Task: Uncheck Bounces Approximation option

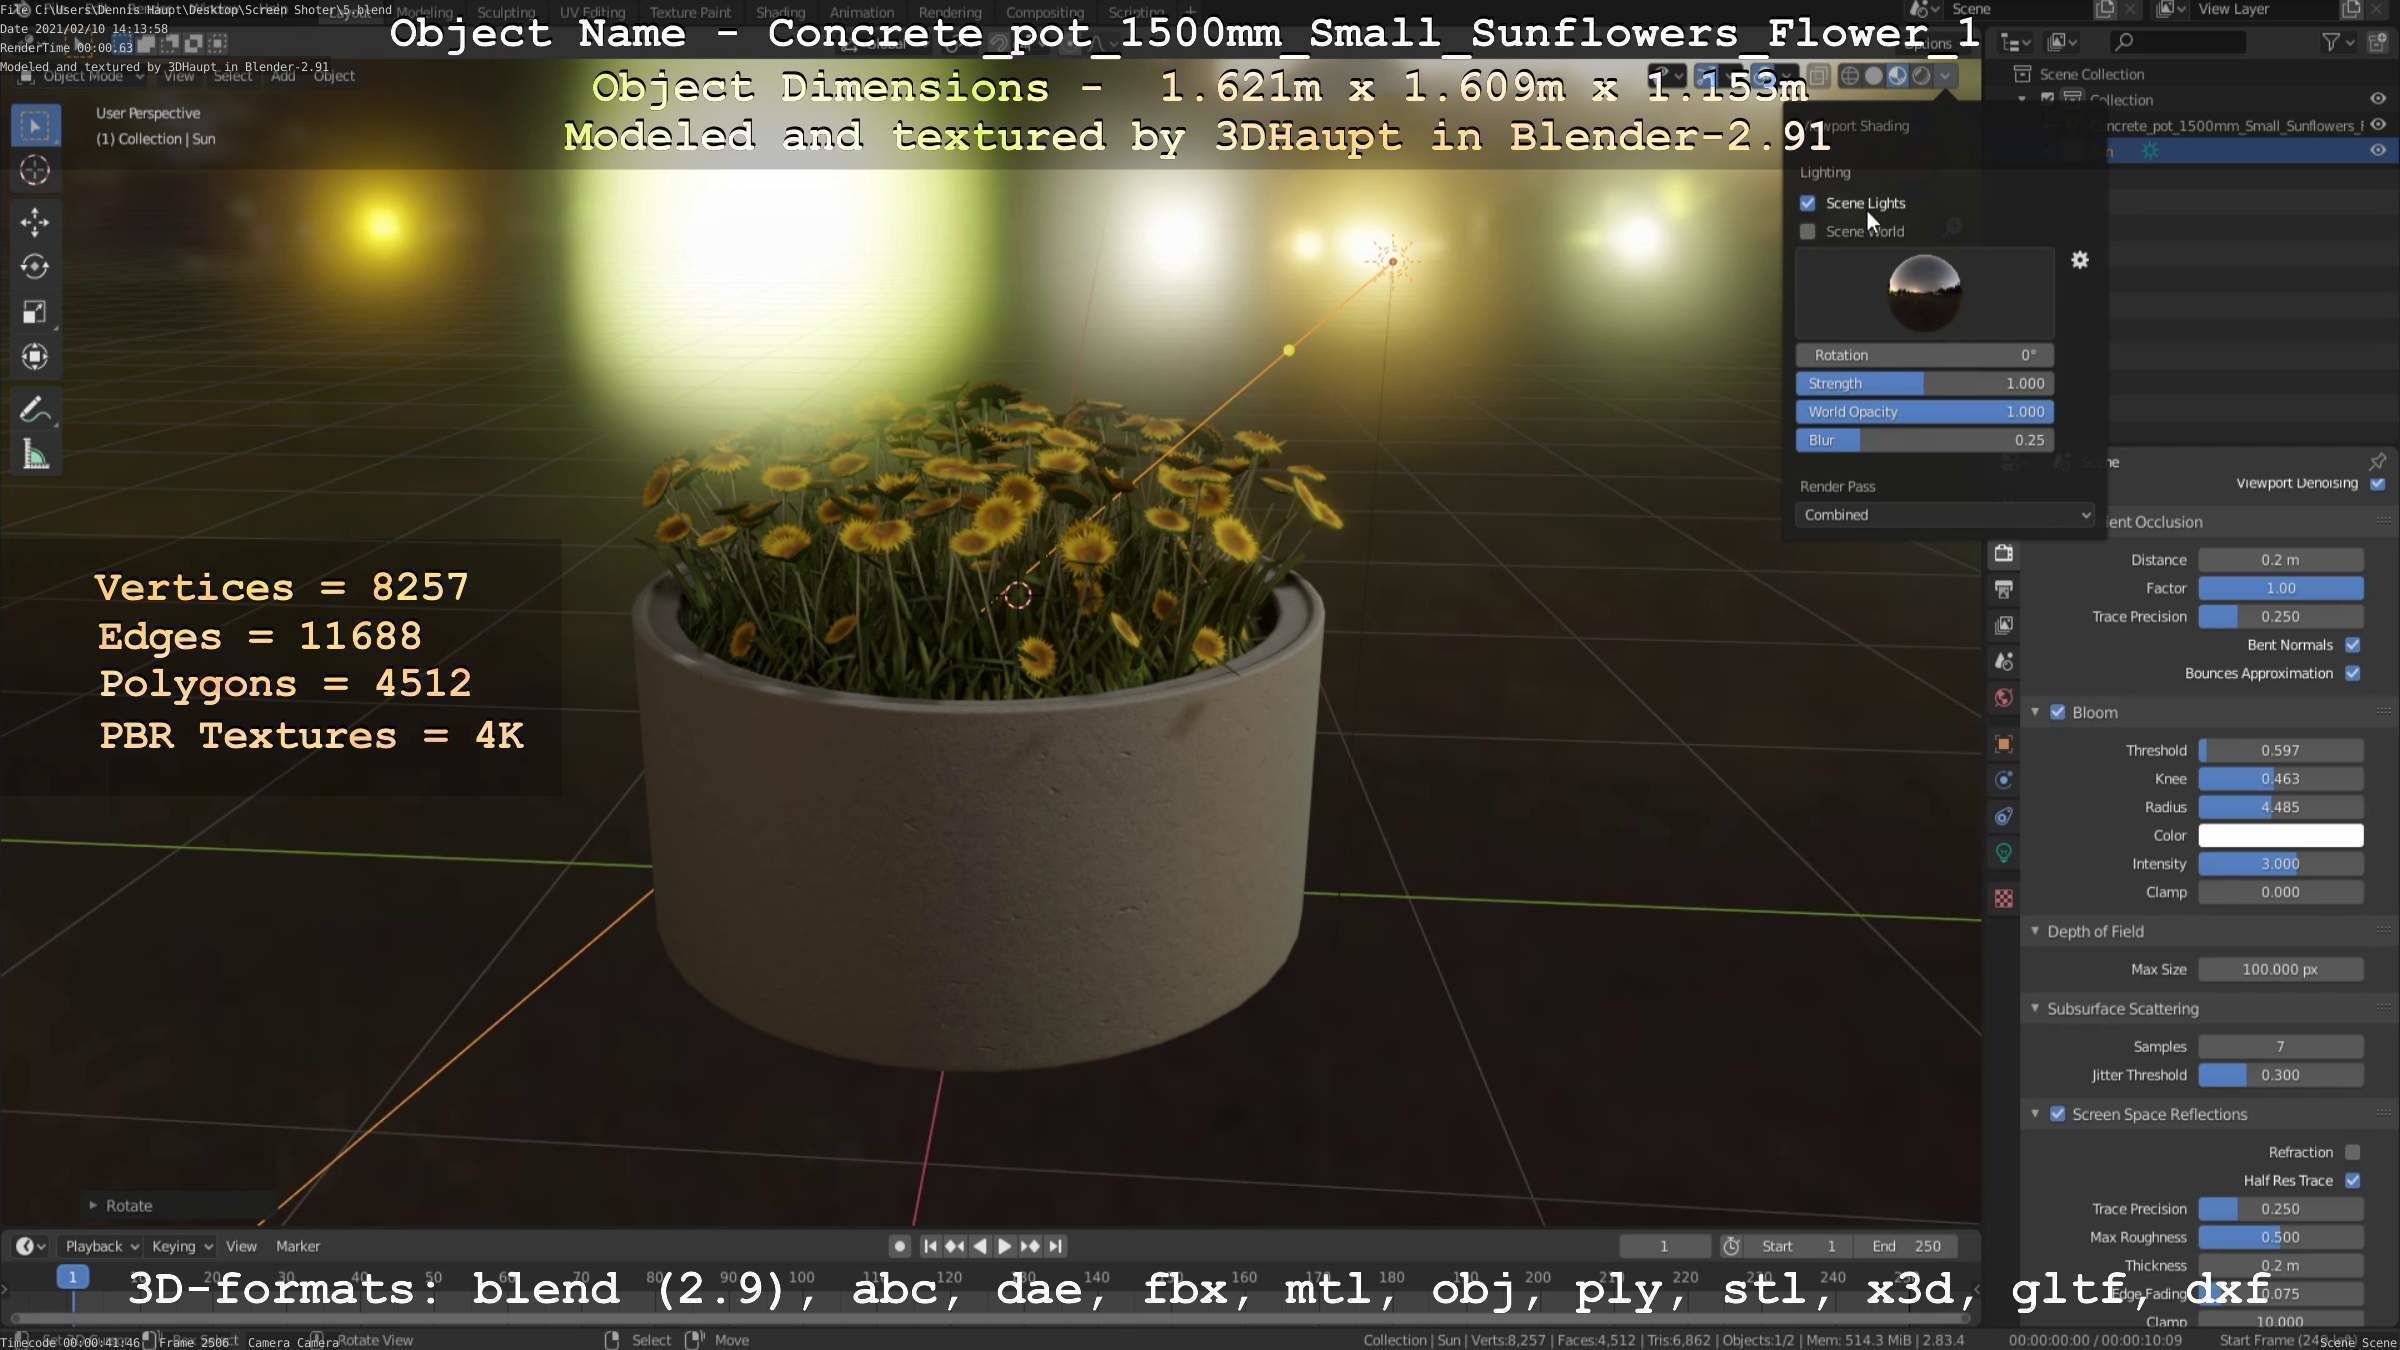Action: (x=2353, y=673)
